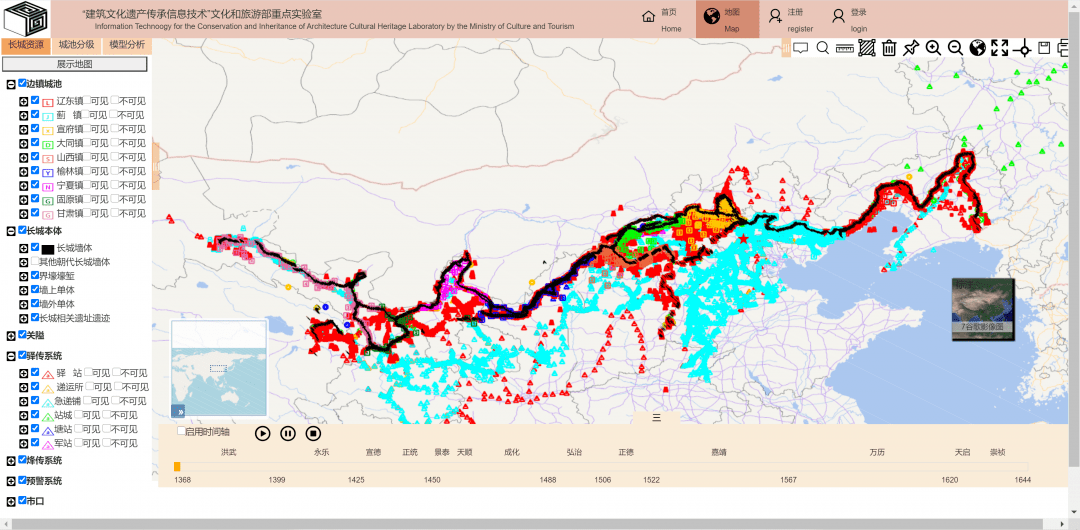1080x530 pixels.
Task: Click the satellite imagery basemap thumbnail
Action: coord(982,304)
